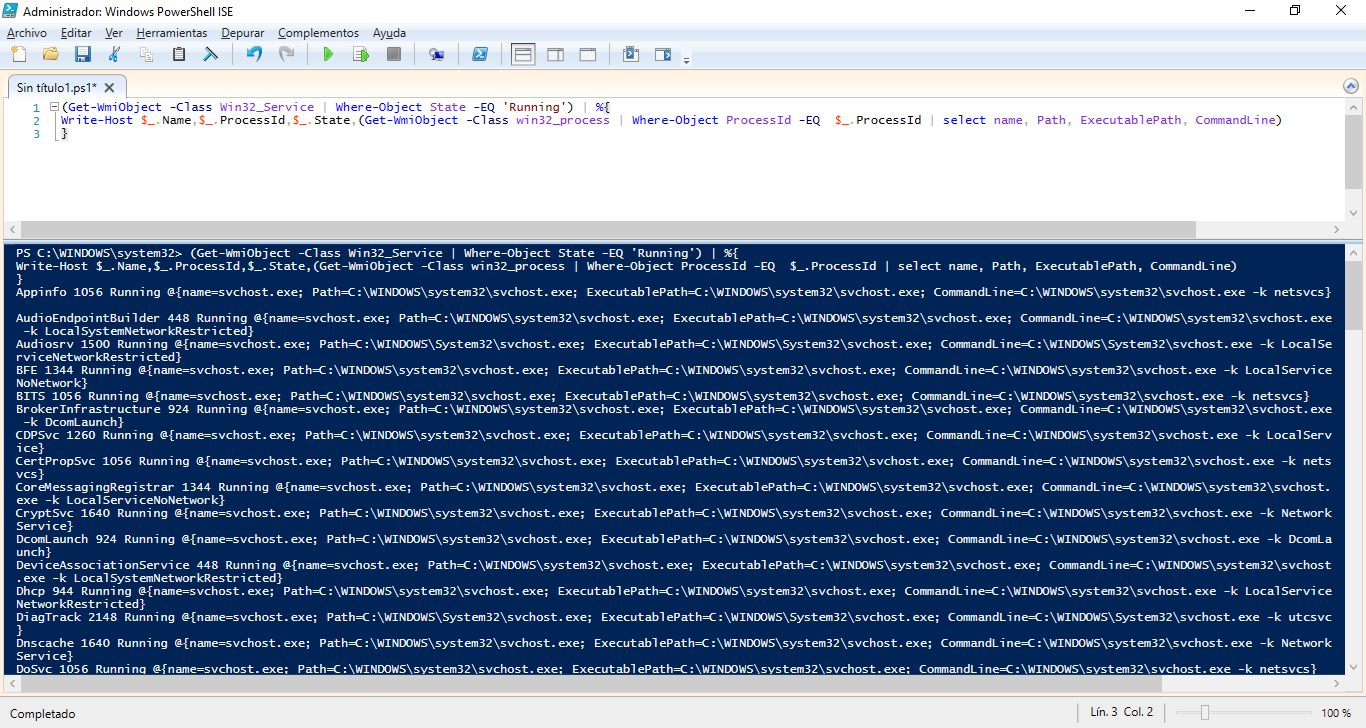
Task: Save the current script
Action: click(x=83, y=54)
